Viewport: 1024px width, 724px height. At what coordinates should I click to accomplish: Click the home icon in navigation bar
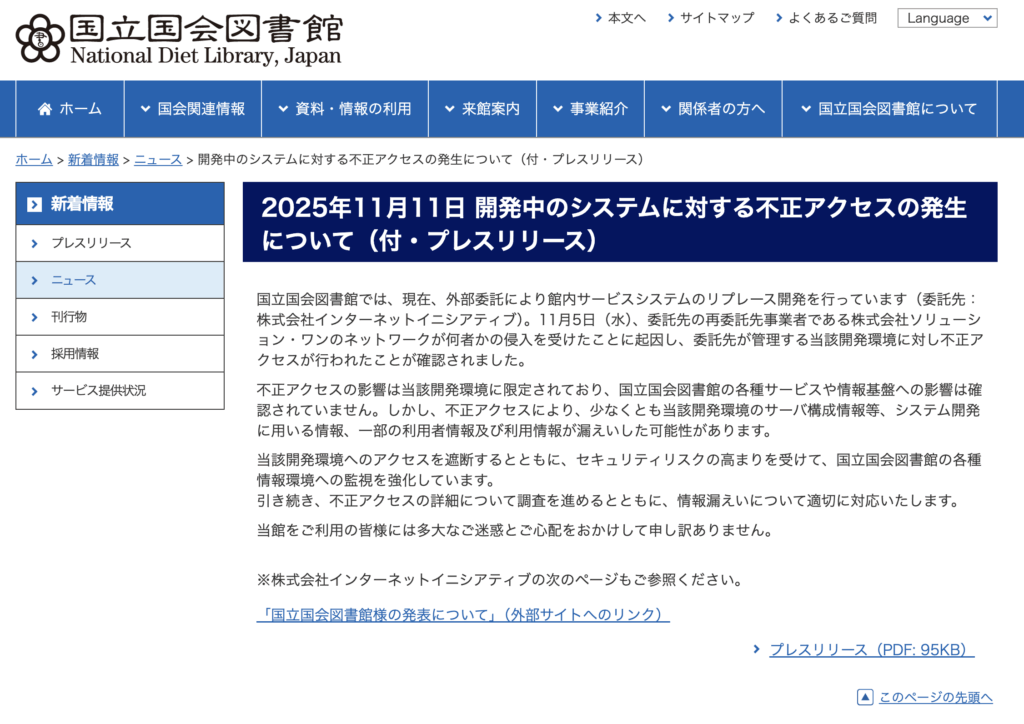point(45,109)
